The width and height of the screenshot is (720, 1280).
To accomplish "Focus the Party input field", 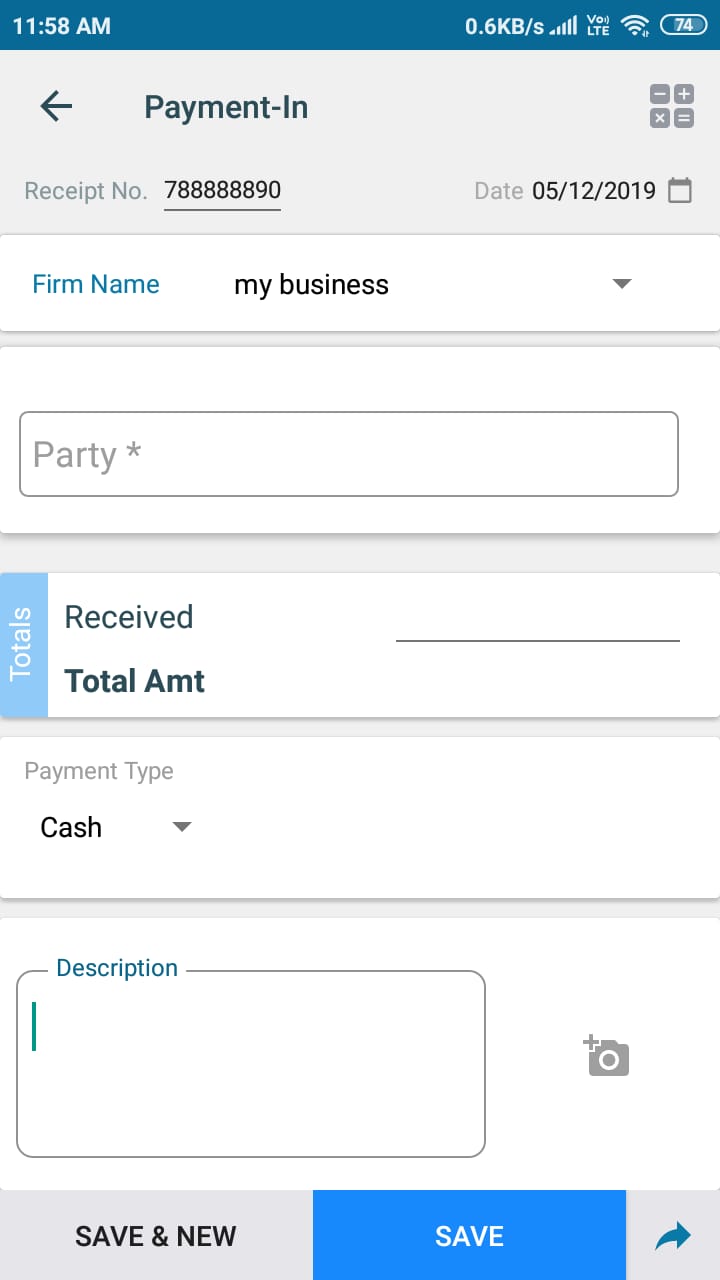I will pos(349,454).
